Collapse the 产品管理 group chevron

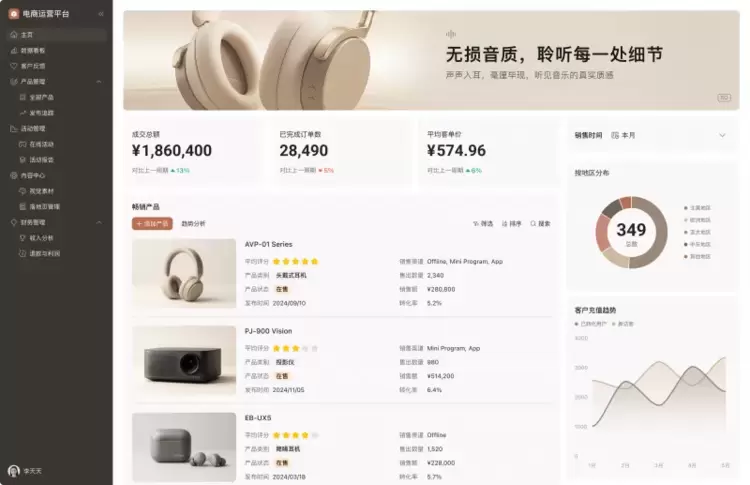click(99, 82)
